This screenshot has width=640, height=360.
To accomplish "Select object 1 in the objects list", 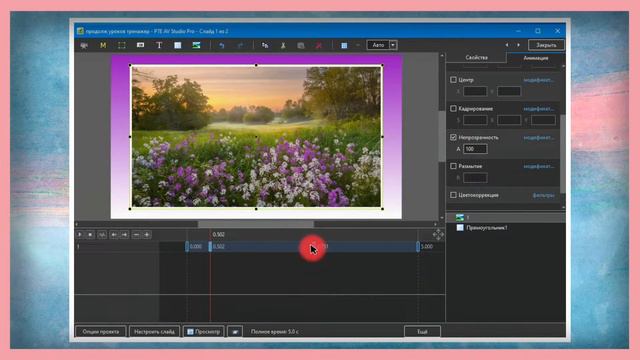I will pos(506,217).
